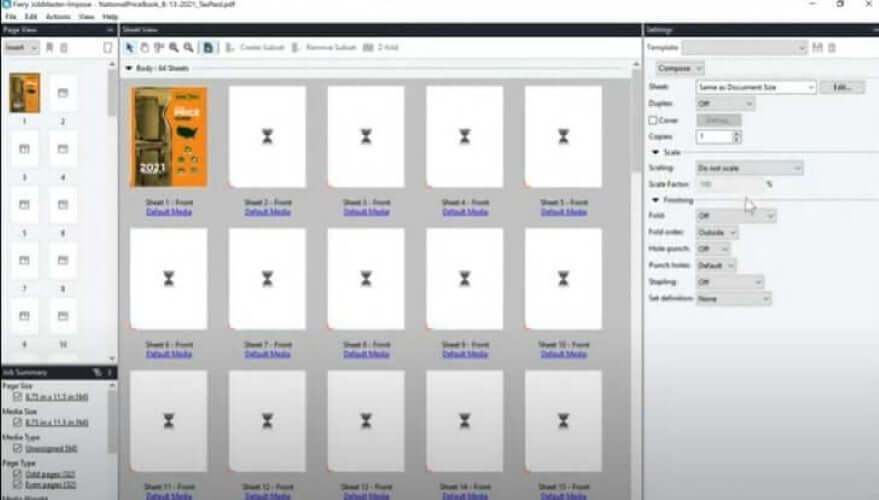Collapse the Body - 64 Sheets group
Screen dimensions: 879x500
128,68
